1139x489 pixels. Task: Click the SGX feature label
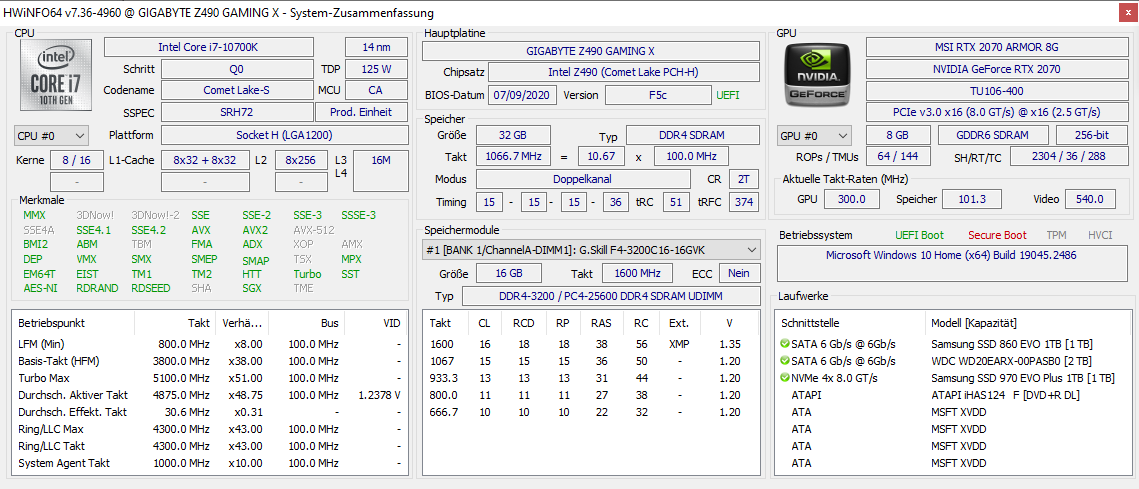[251, 288]
